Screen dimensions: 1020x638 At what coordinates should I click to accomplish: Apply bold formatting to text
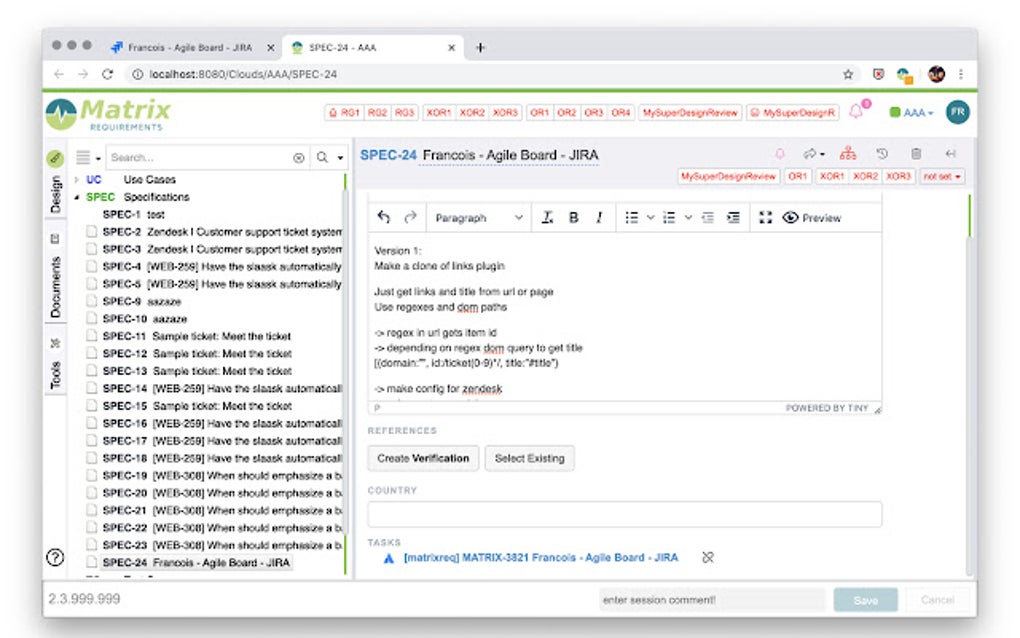(572, 217)
